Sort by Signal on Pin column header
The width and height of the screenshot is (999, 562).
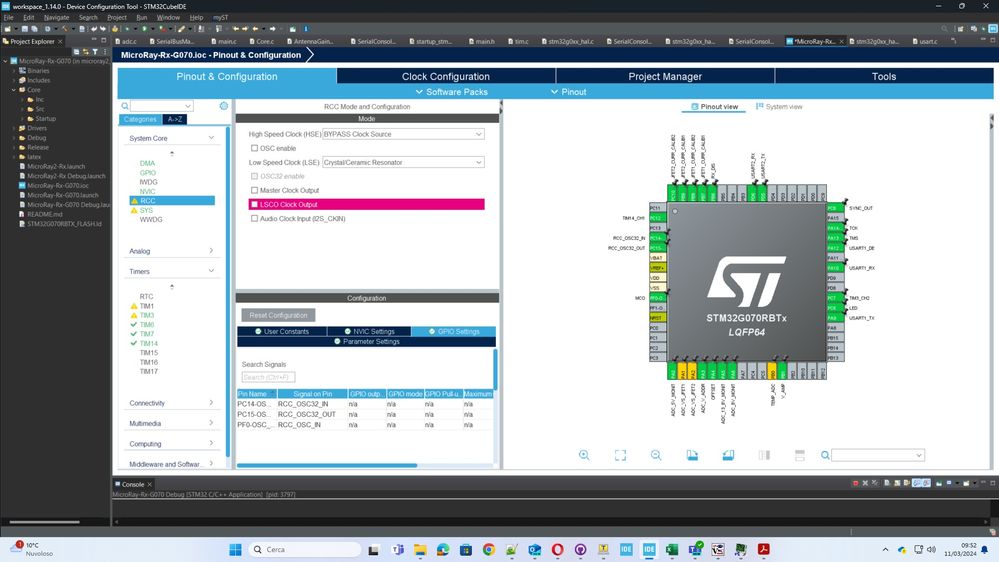pyautogui.click(x=313, y=394)
